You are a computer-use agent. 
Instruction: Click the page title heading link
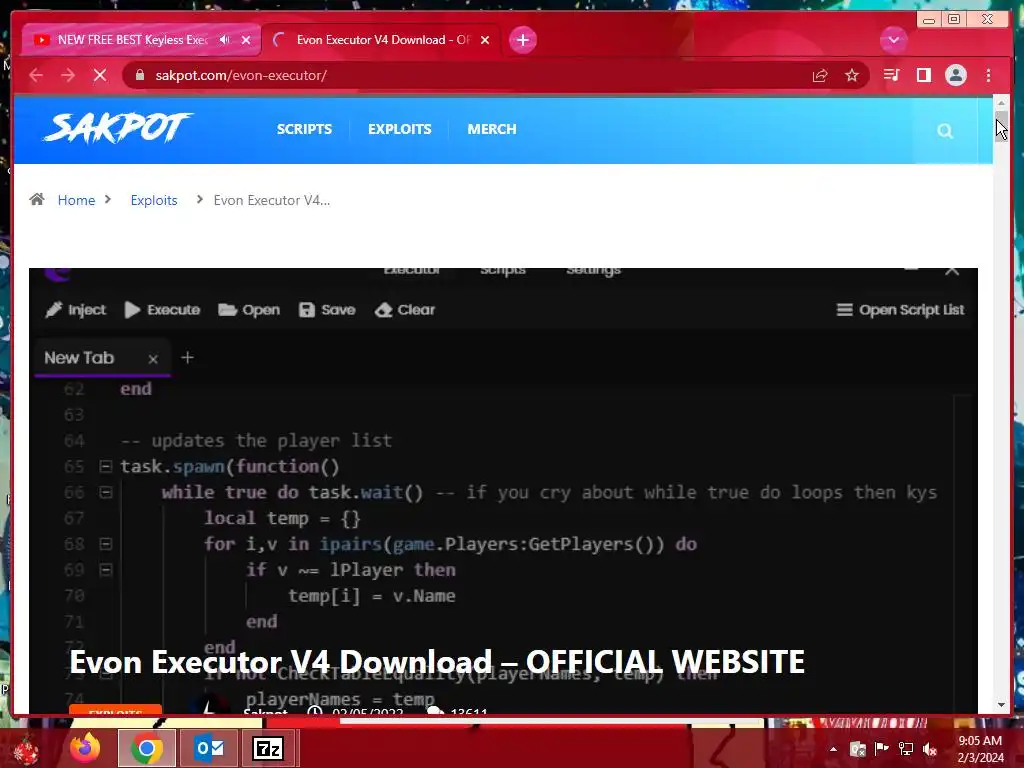pyautogui.click(x=437, y=662)
